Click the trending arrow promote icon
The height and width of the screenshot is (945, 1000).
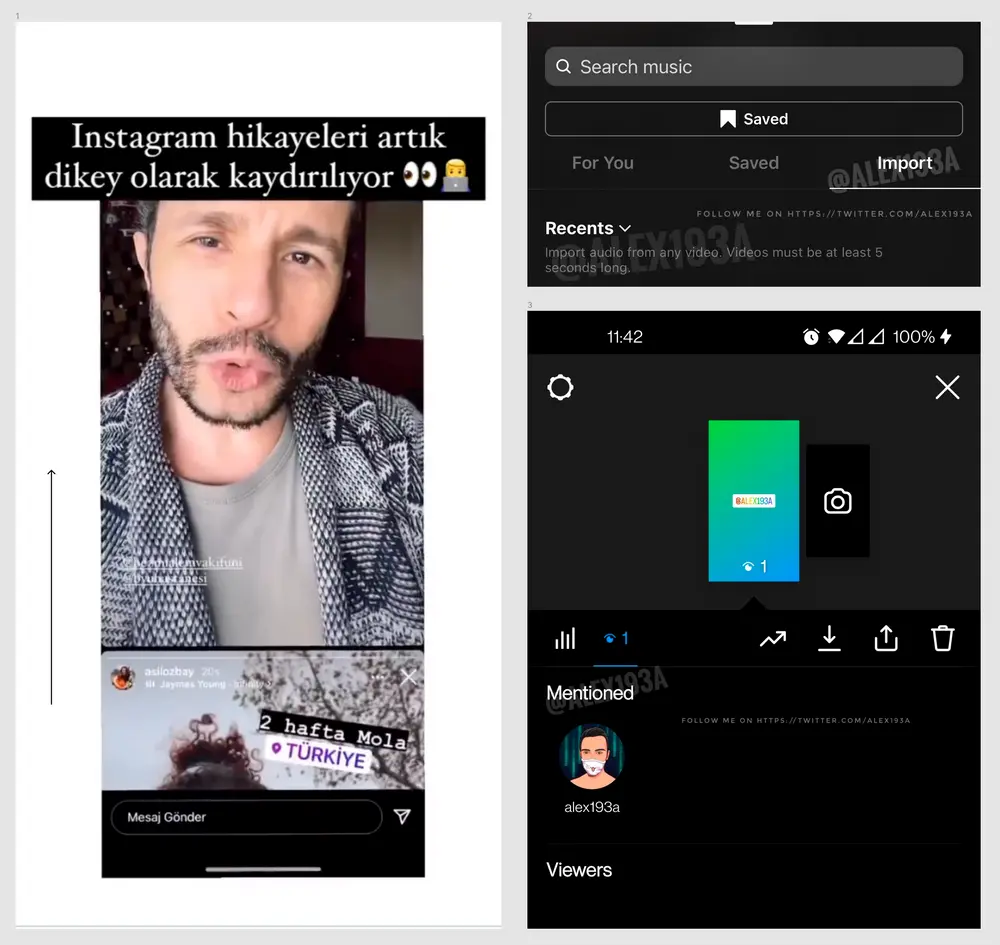pos(772,639)
